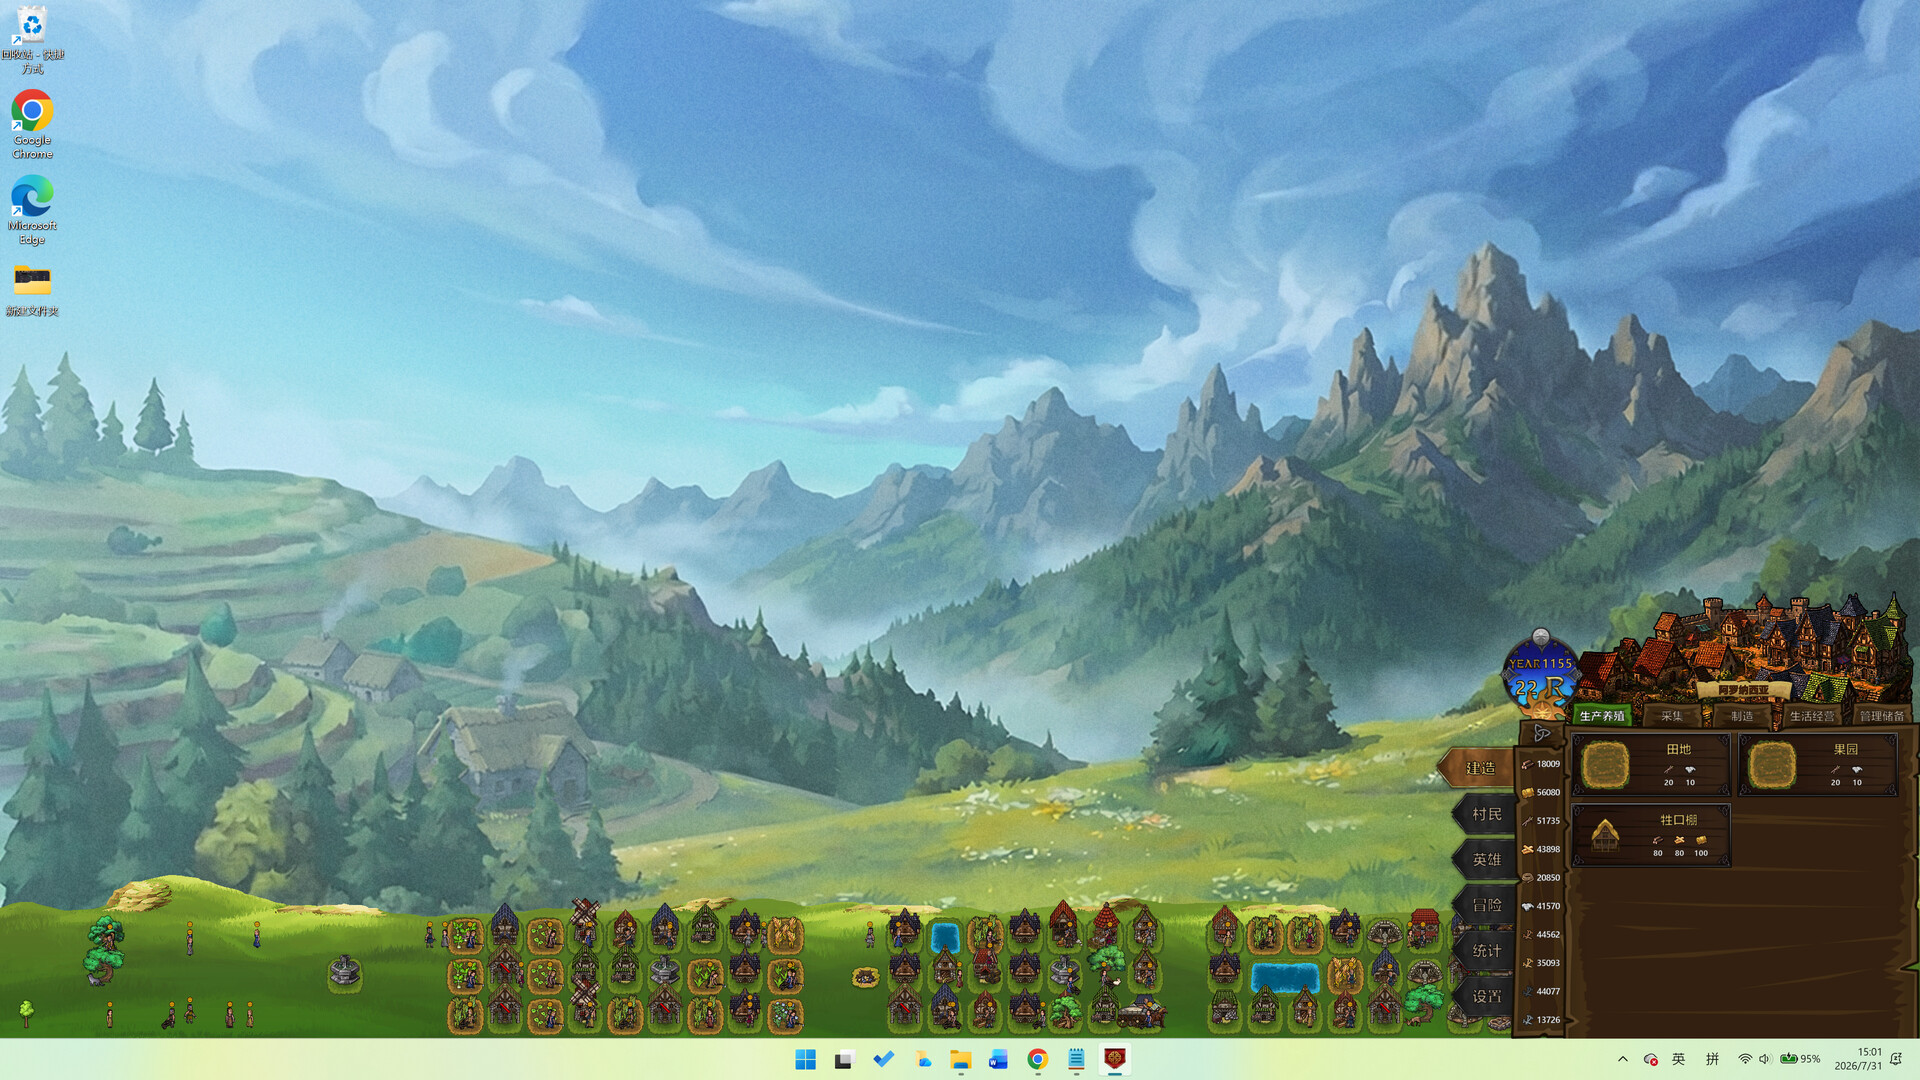Click the resource icon beside 20850
The image size is (1920, 1080).
point(1527,878)
